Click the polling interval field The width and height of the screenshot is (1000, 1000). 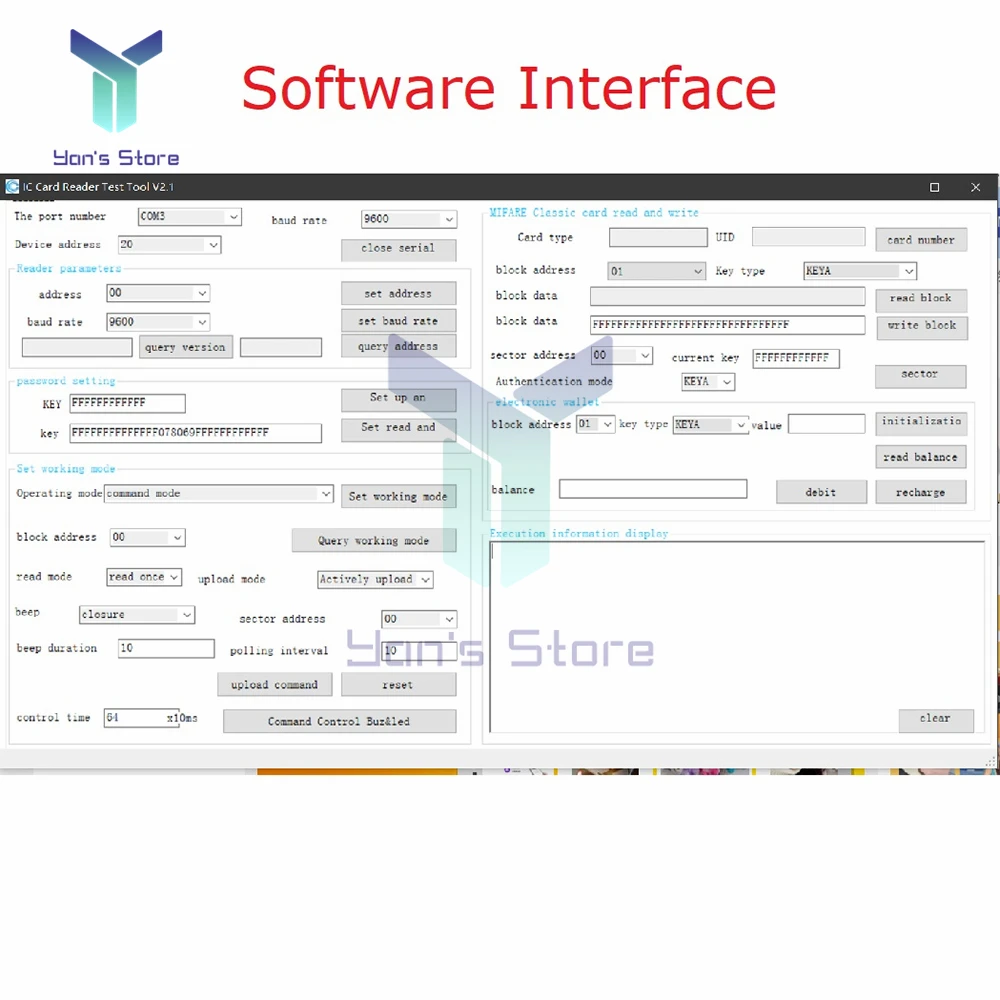(419, 651)
